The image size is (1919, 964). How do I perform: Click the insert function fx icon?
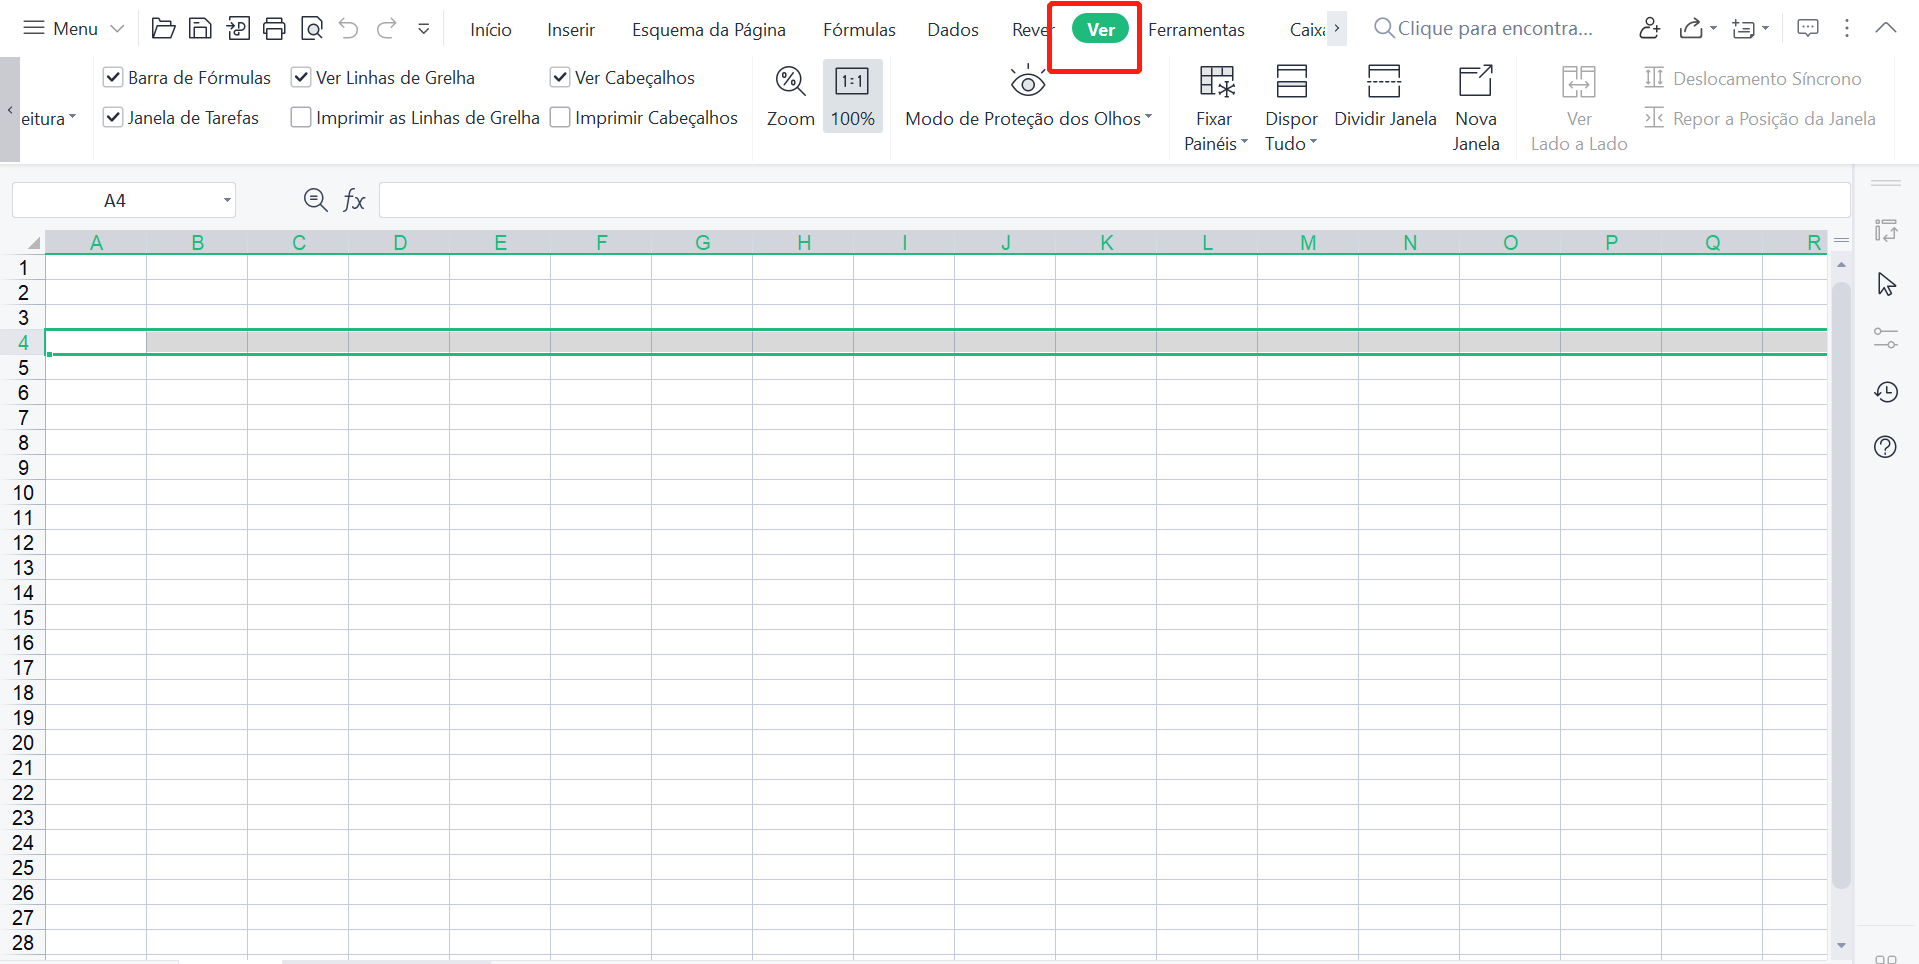[354, 201]
